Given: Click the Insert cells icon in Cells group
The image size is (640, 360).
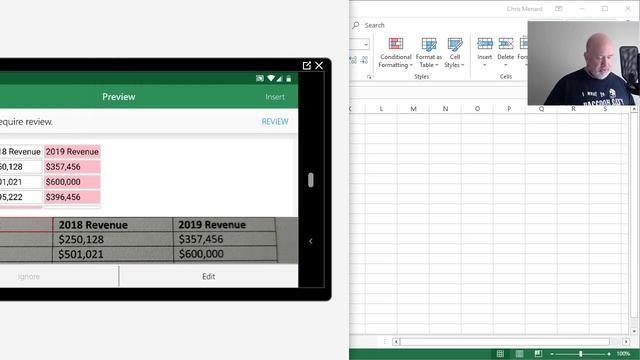Looking at the screenshot, I should click(484, 44).
